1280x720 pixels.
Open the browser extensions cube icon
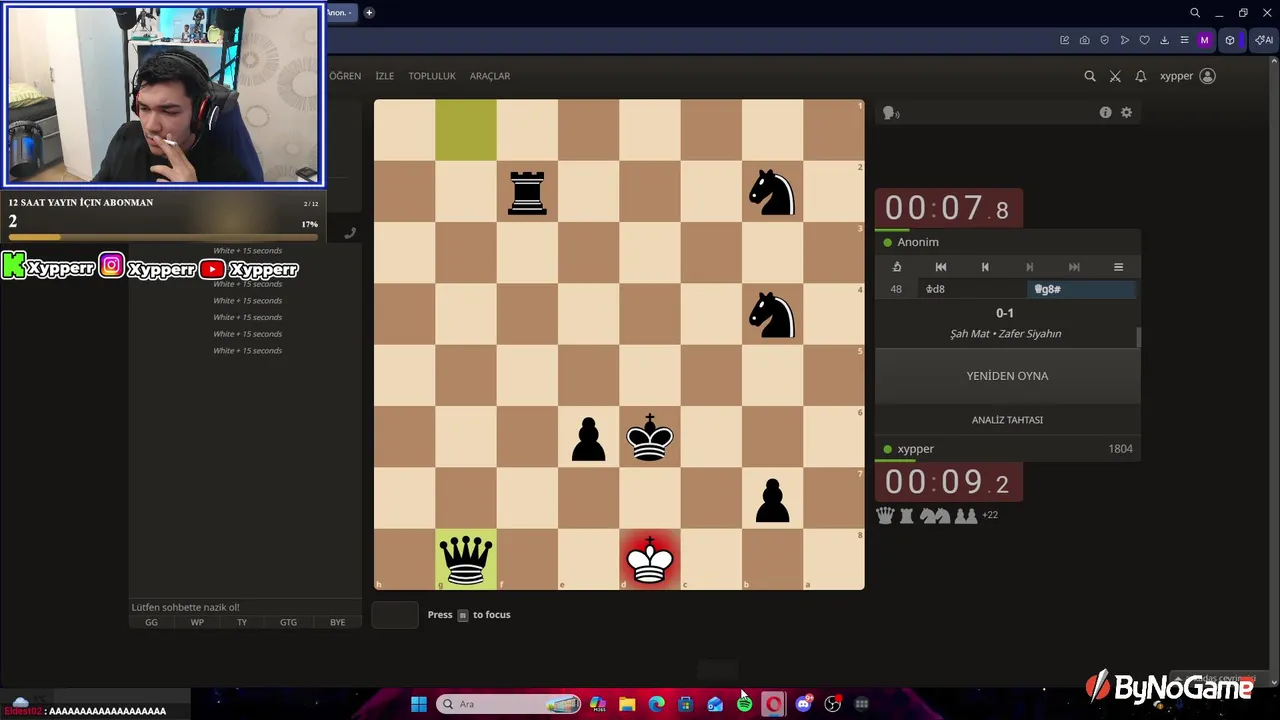click(x=1230, y=40)
